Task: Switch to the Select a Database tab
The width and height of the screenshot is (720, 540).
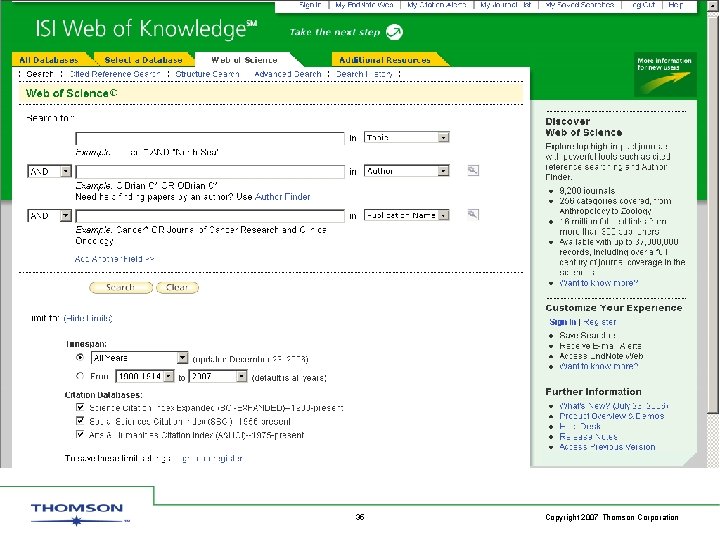Action: point(143,60)
